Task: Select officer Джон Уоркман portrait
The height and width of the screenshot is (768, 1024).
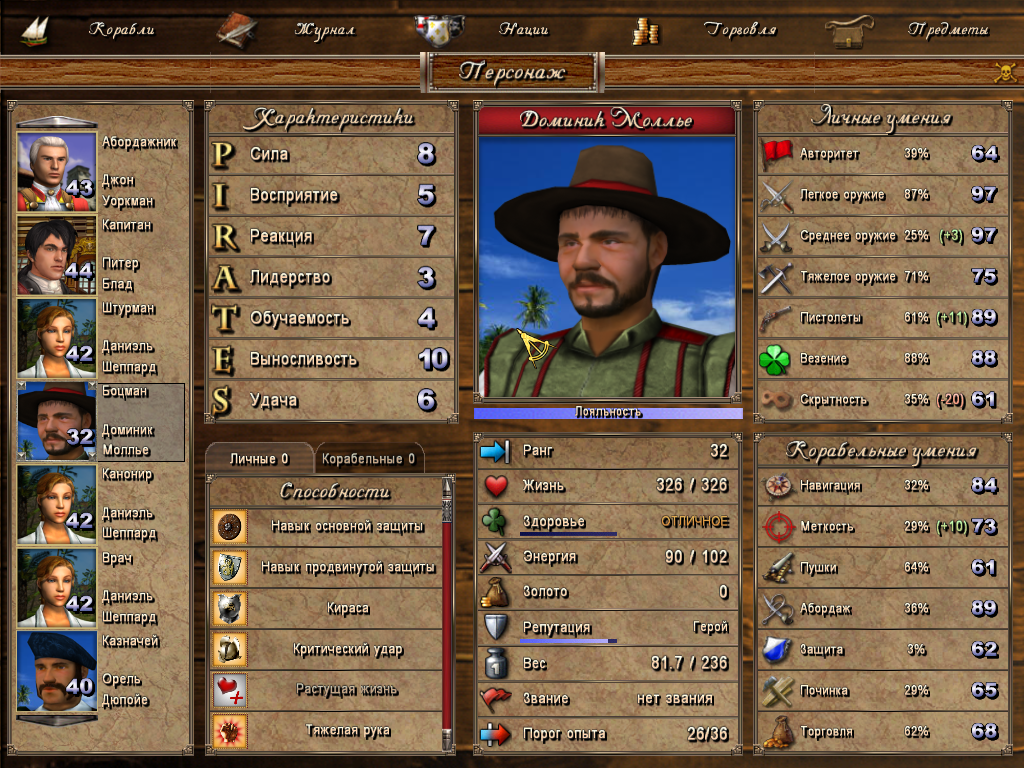Action: (x=57, y=172)
